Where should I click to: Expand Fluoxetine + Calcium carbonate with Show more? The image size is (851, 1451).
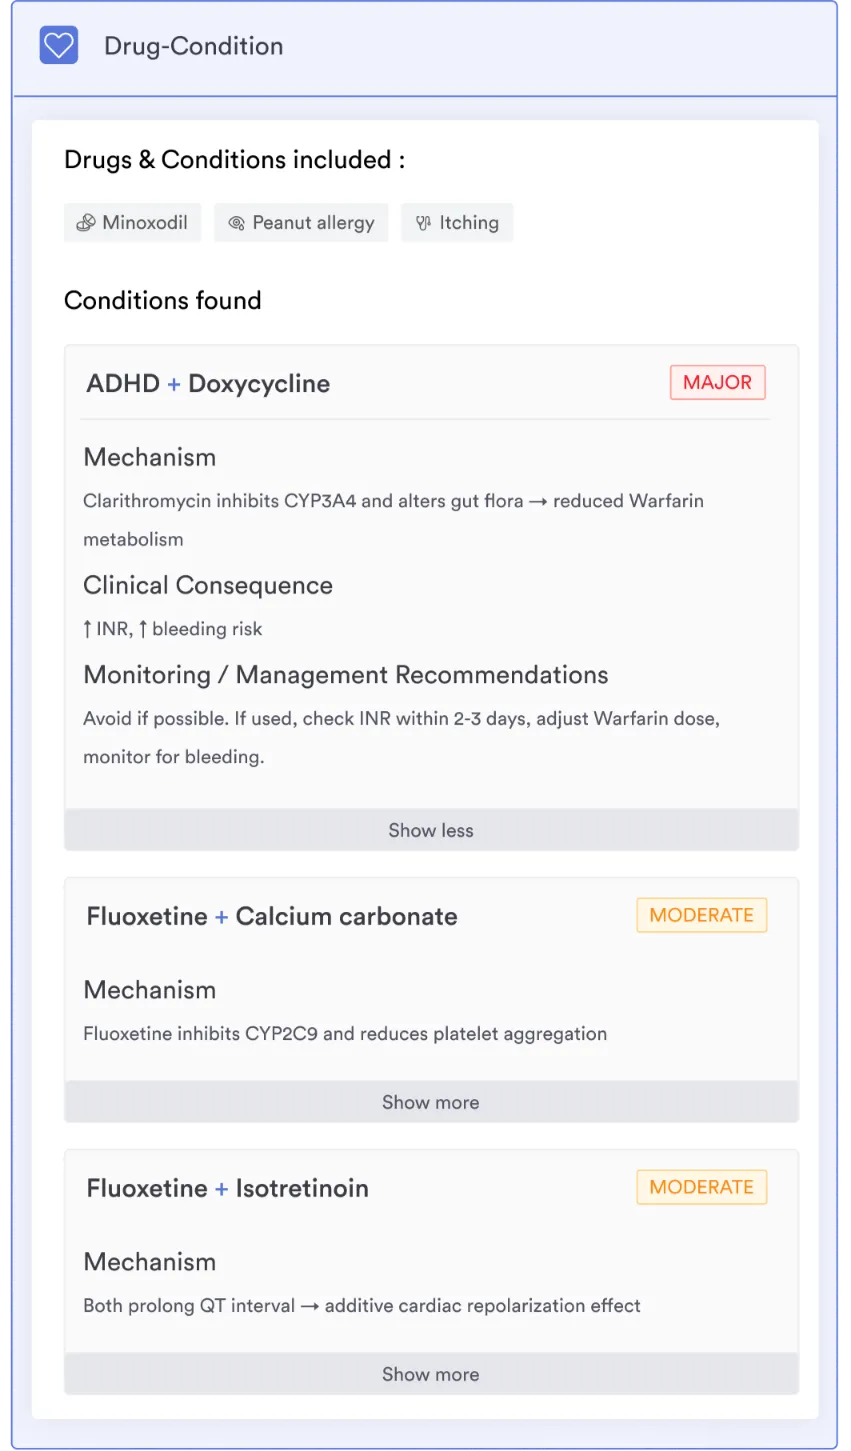click(431, 1102)
